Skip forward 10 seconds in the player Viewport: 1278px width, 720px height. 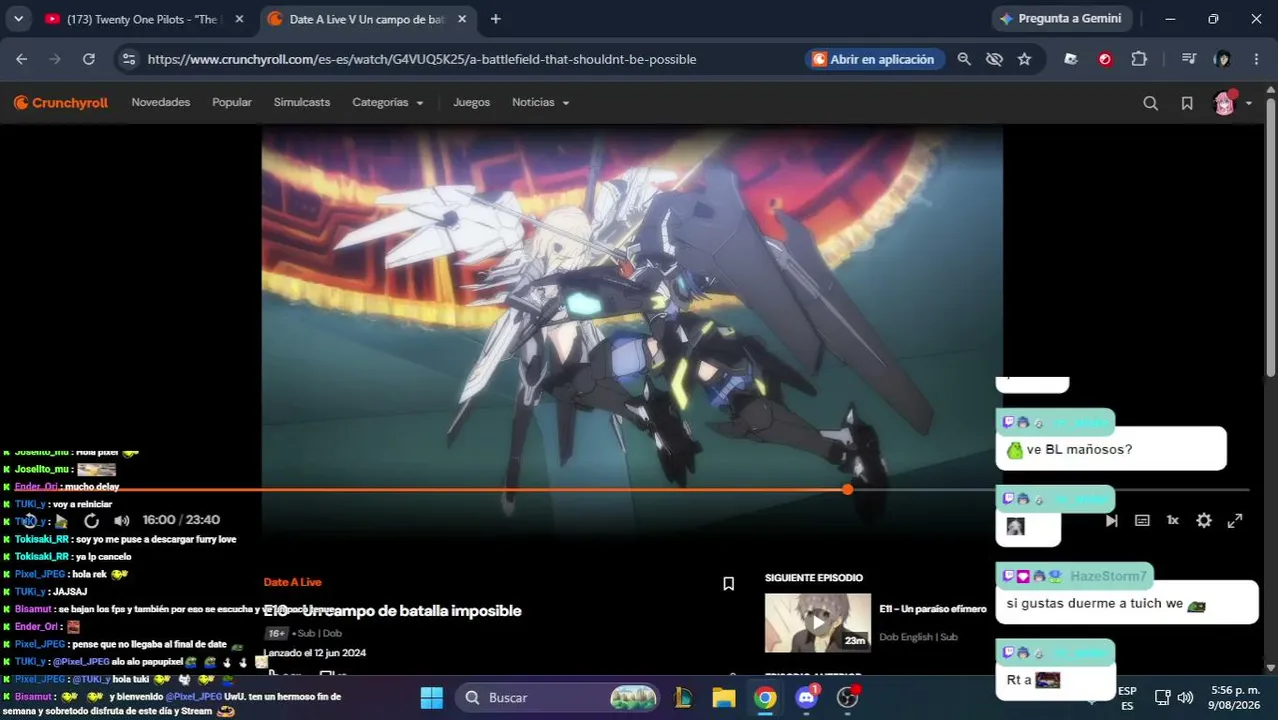pos(91,520)
